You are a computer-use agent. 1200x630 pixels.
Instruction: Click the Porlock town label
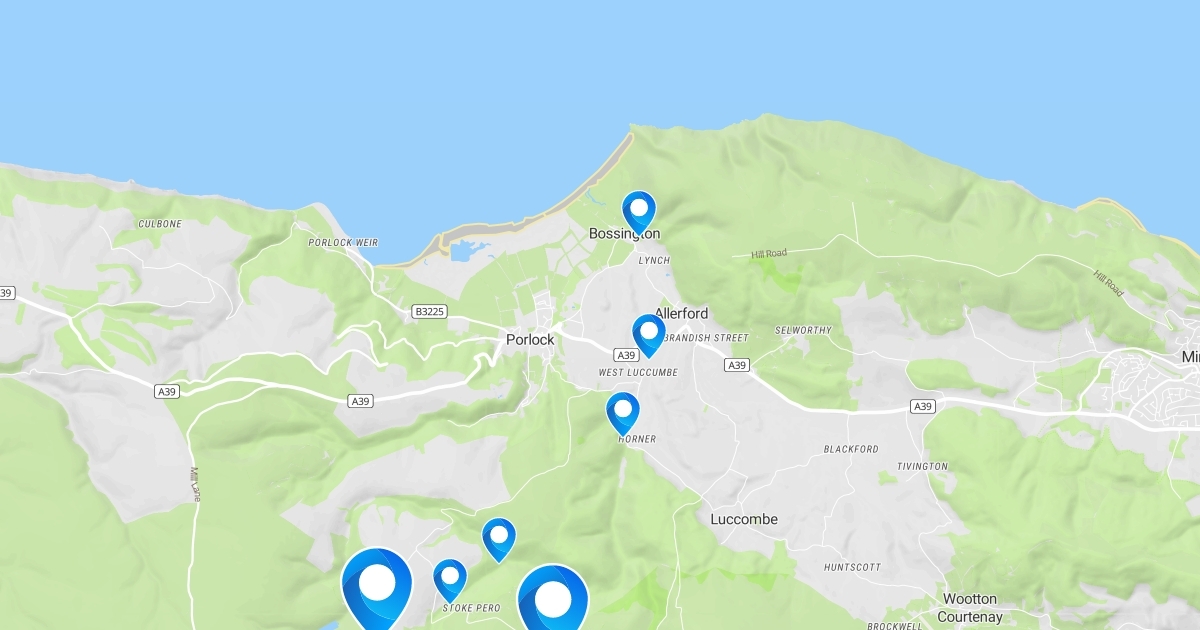click(530, 340)
